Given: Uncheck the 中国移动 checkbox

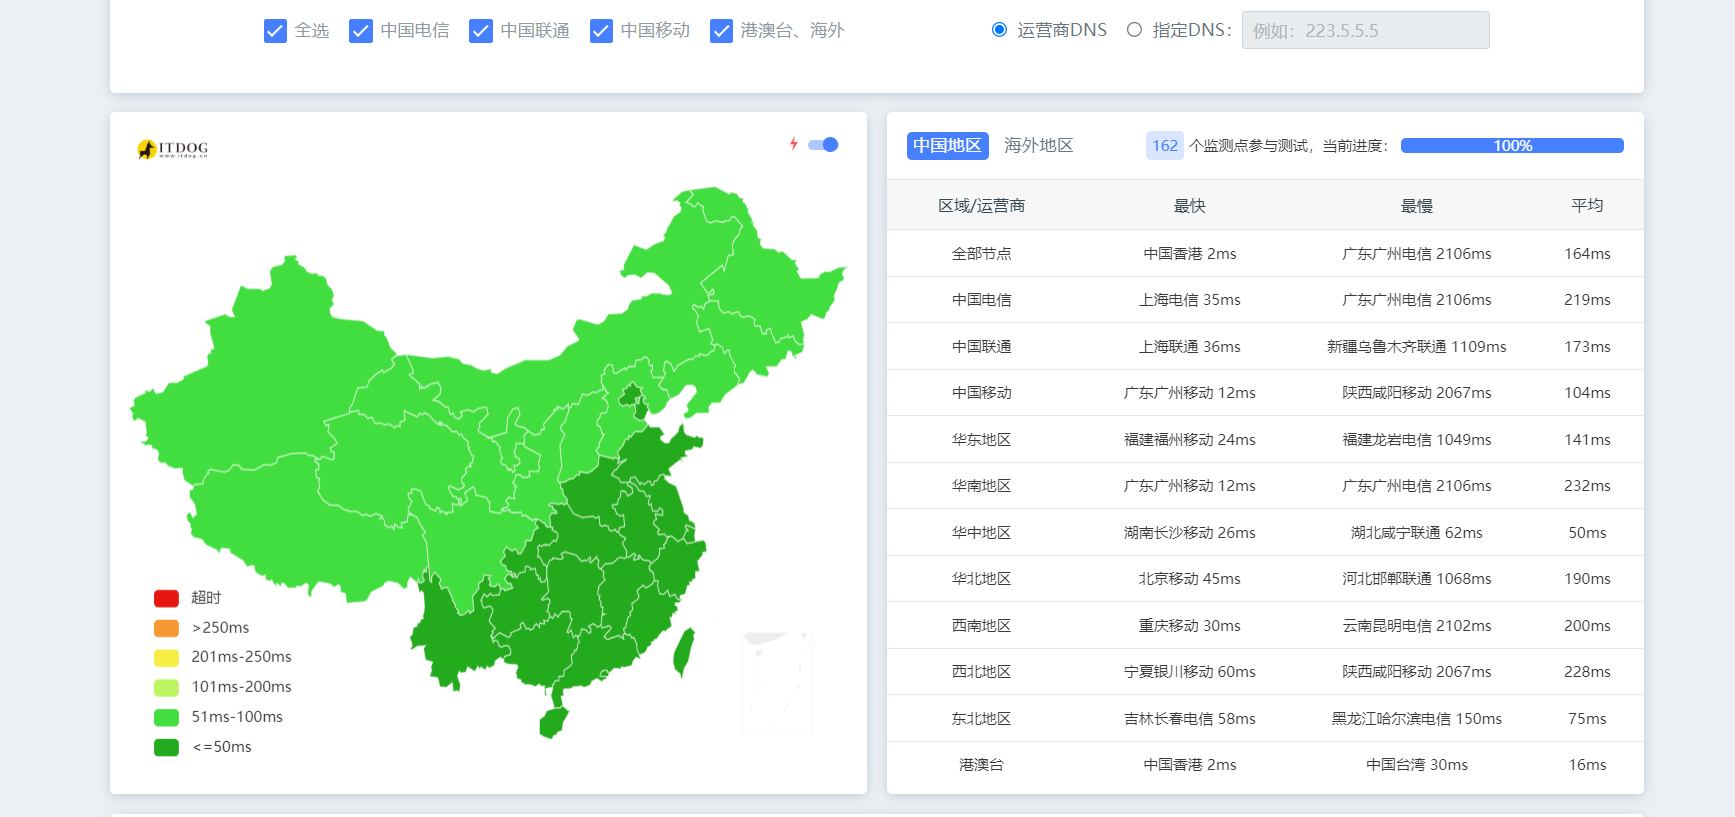Looking at the screenshot, I should [x=601, y=31].
